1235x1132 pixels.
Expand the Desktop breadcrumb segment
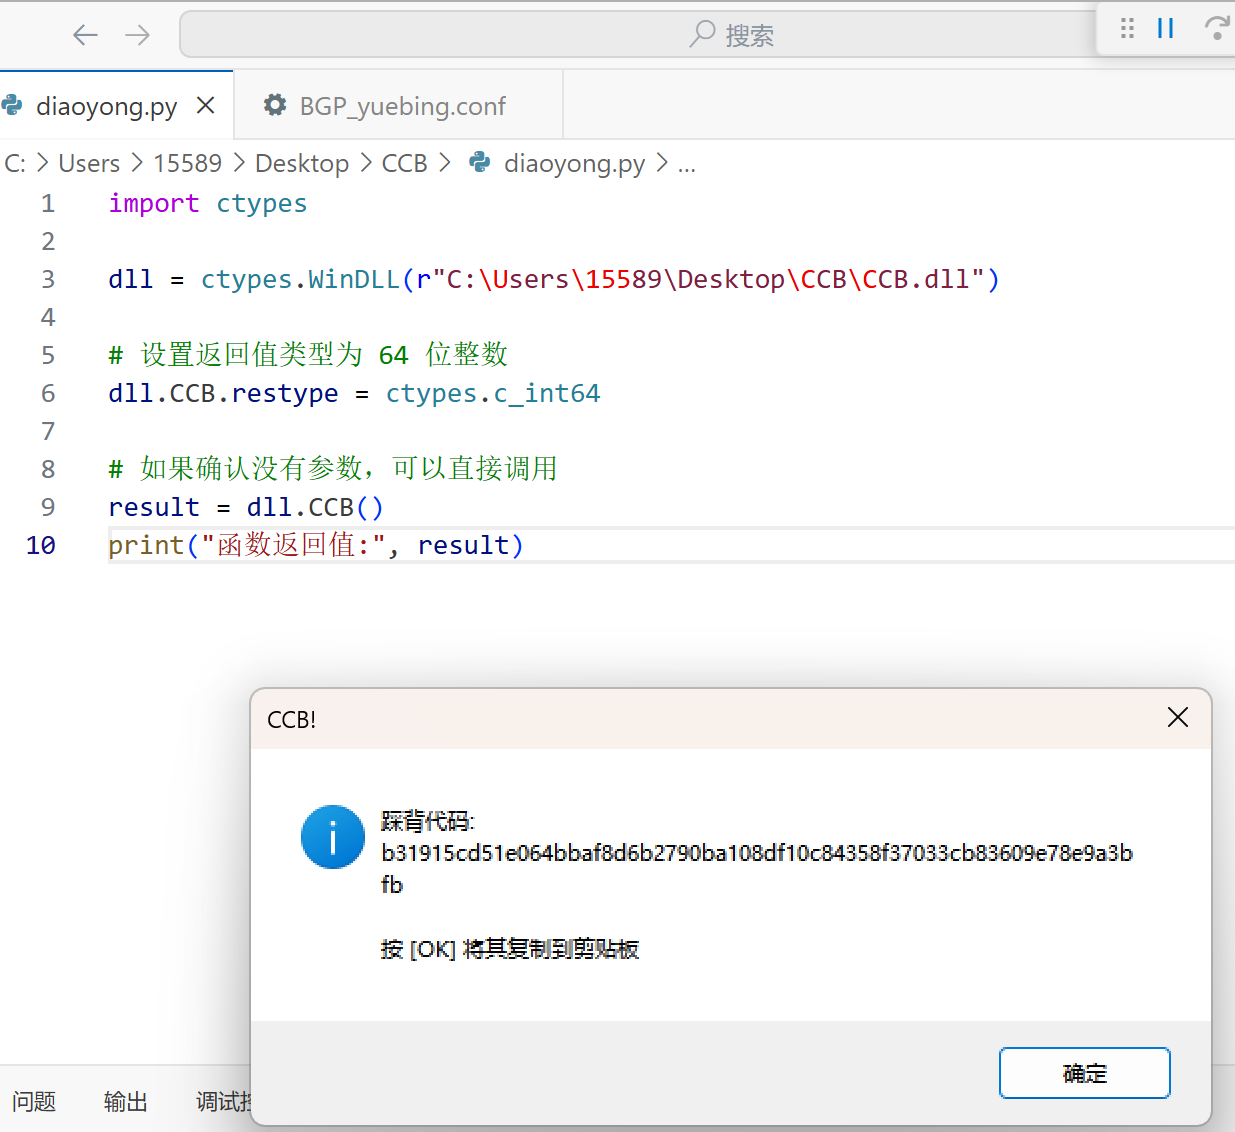tap(302, 163)
